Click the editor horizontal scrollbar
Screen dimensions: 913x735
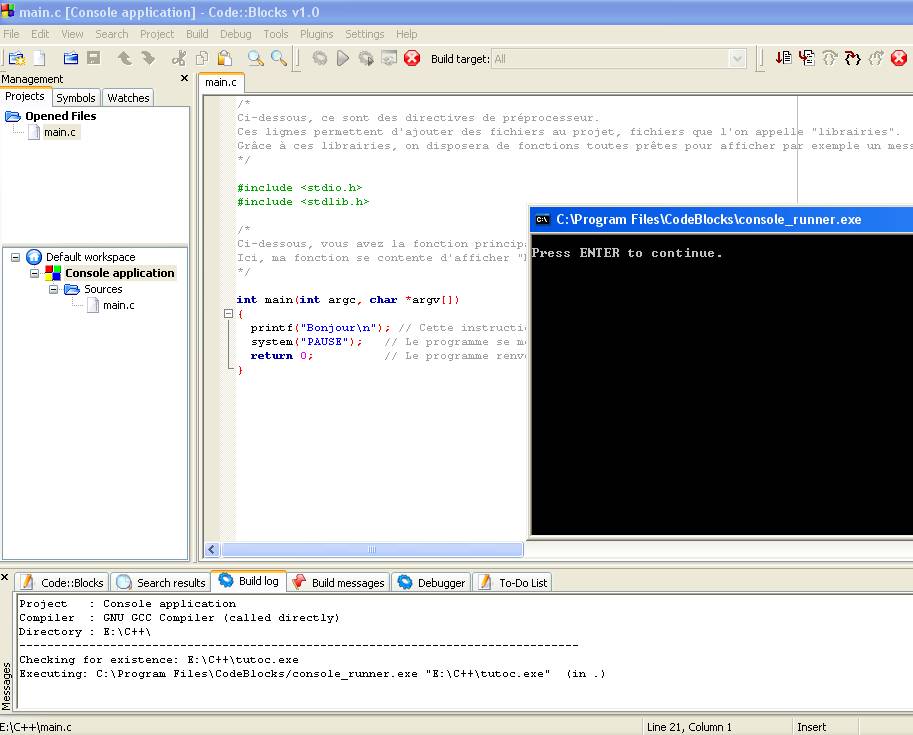371,550
